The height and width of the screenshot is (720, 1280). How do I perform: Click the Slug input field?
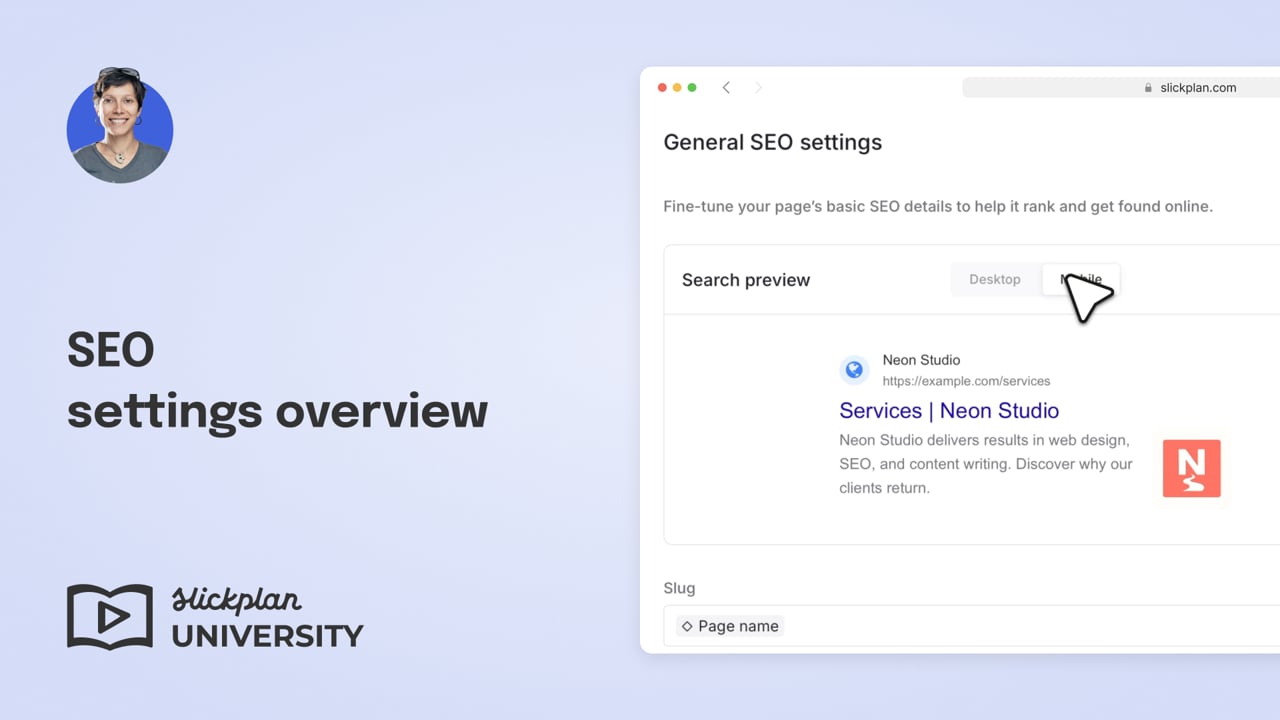point(971,626)
